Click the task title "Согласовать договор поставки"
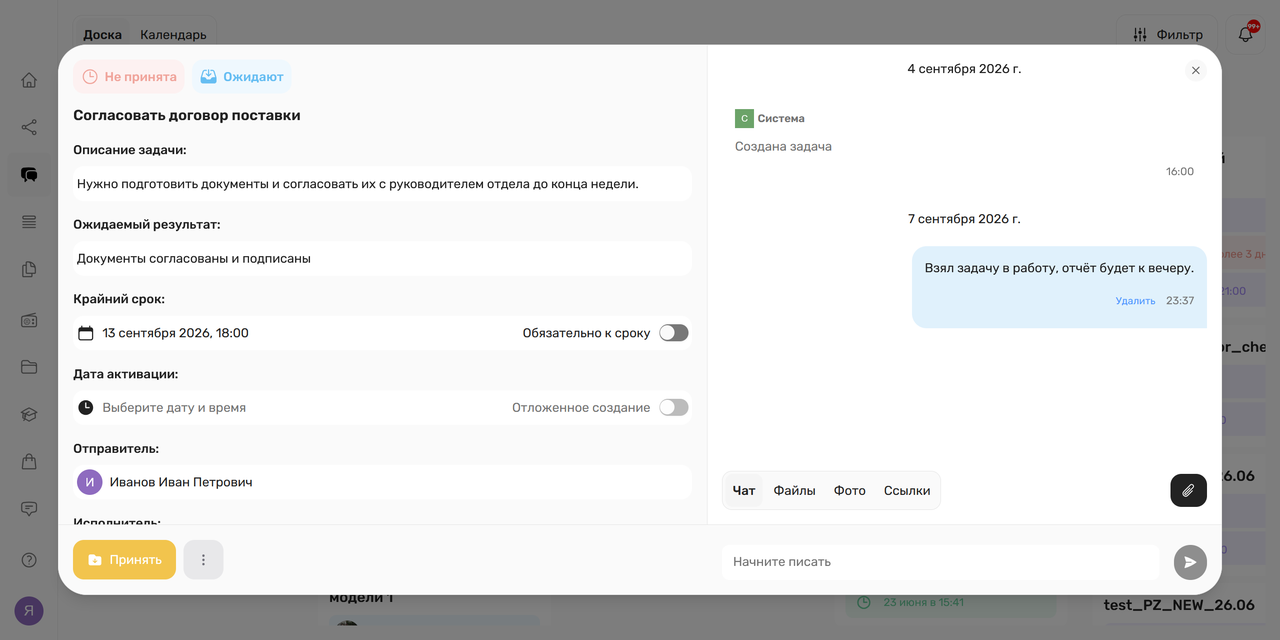Screen dimensions: 1280x640 187,115
